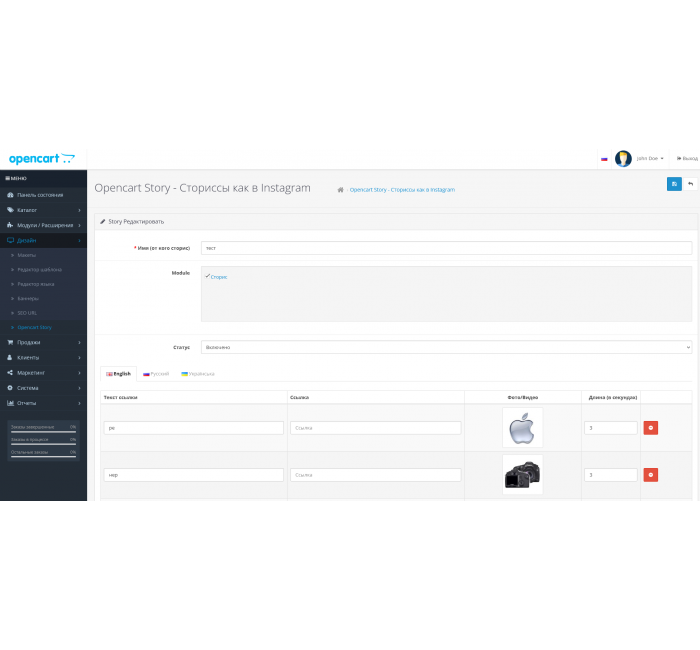Click Ссылка field in camera row
The height and width of the screenshot is (650, 700).
pyautogui.click(x=375, y=475)
